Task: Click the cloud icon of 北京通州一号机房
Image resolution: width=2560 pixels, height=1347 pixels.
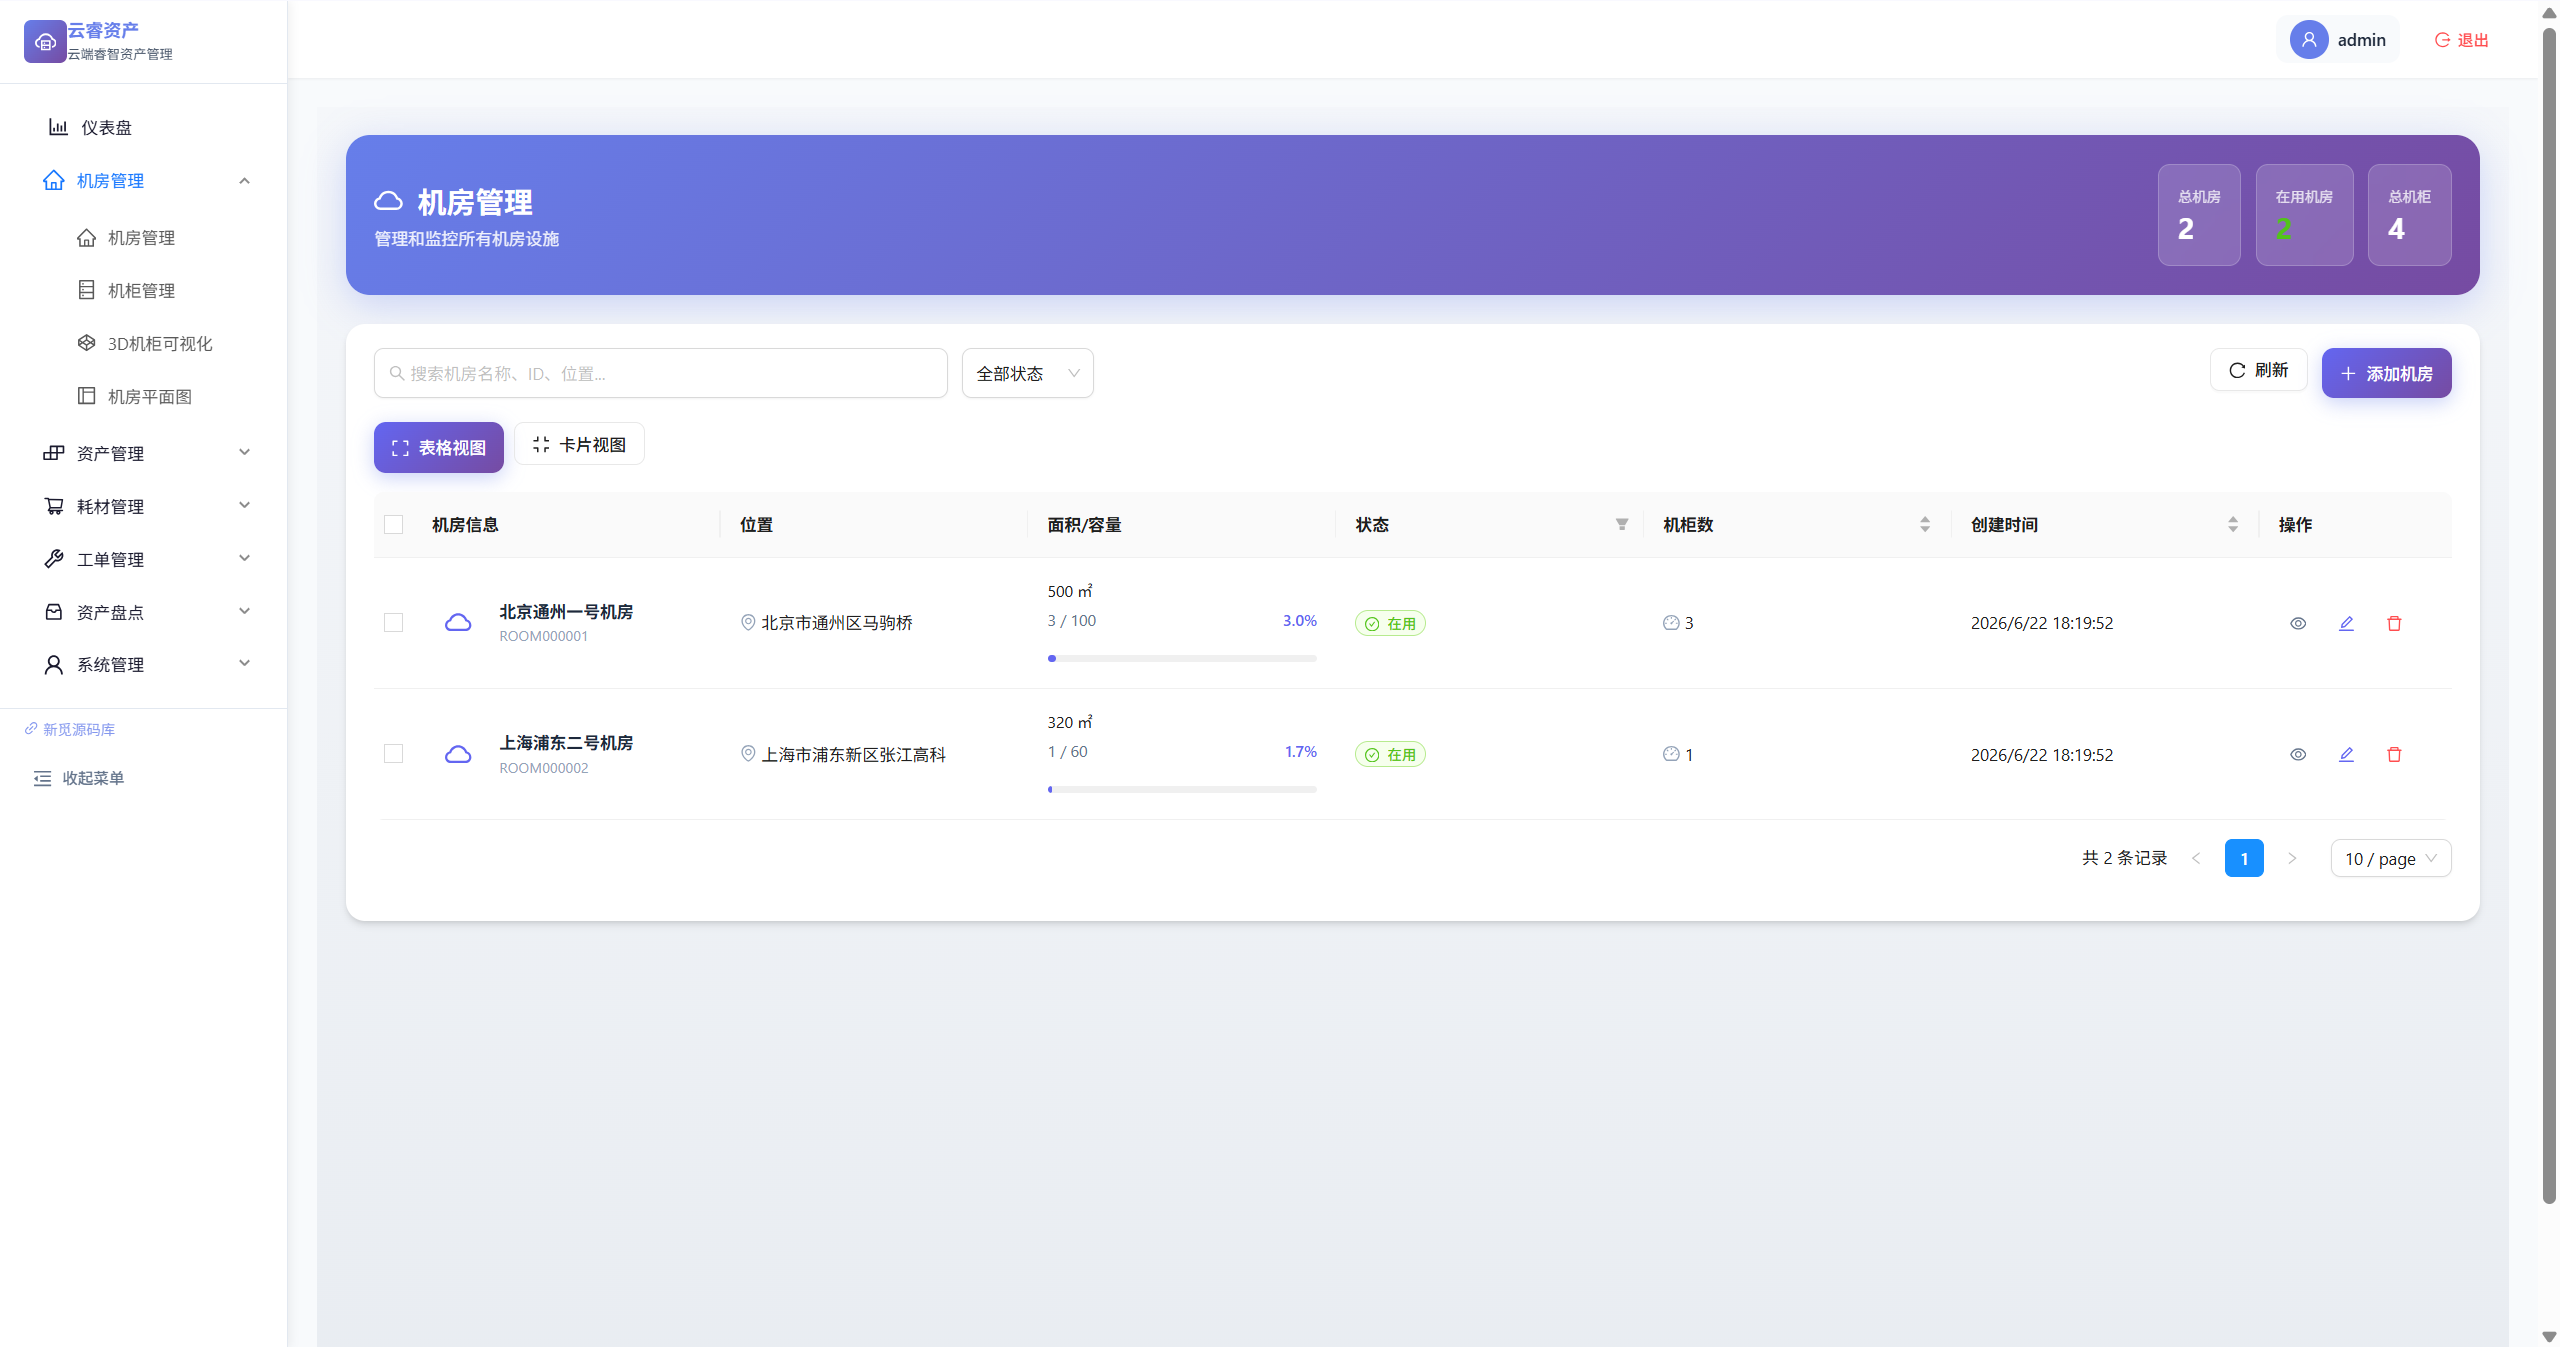Action: [x=458, y=623]
